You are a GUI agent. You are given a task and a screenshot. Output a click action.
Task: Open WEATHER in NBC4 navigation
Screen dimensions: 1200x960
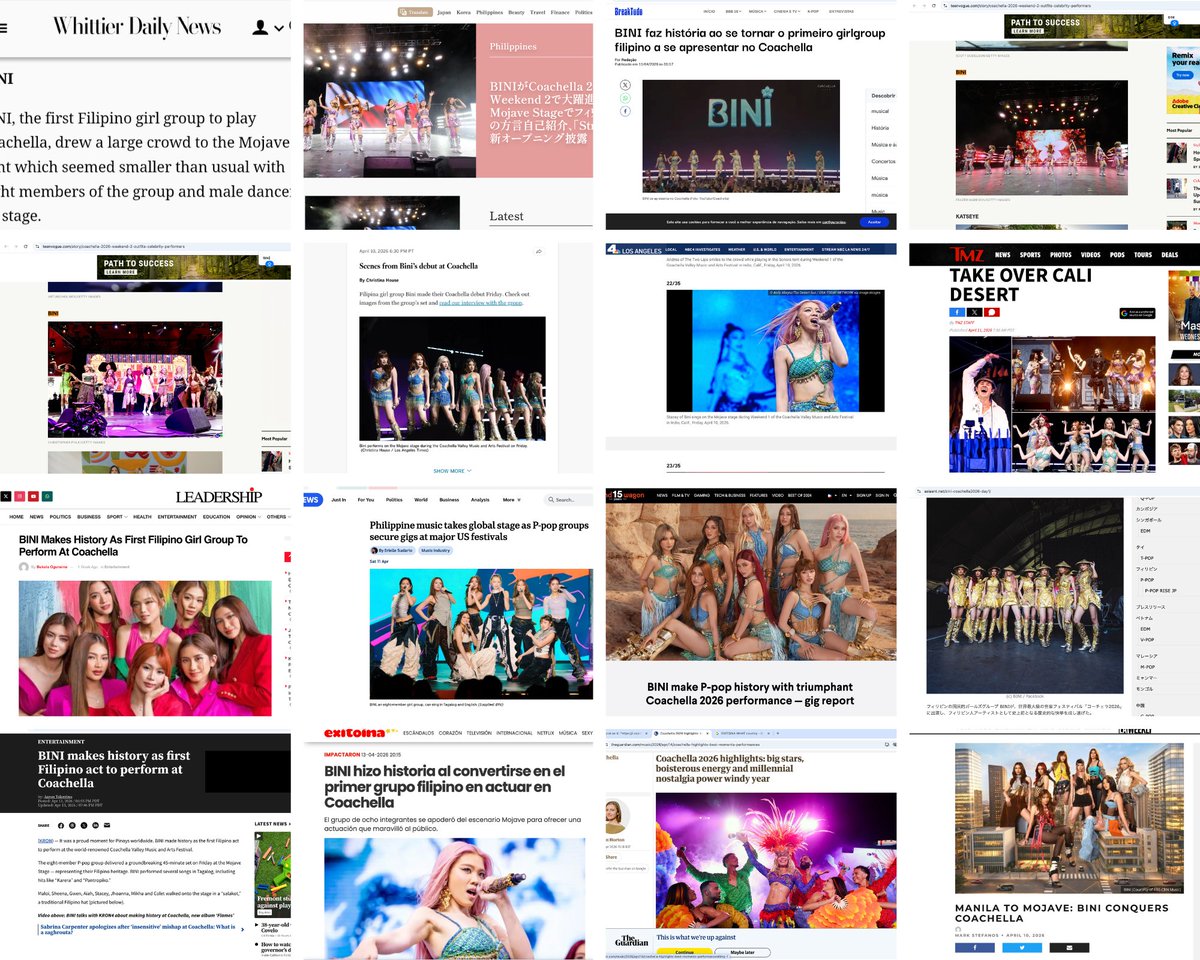[x=737, y=250]
